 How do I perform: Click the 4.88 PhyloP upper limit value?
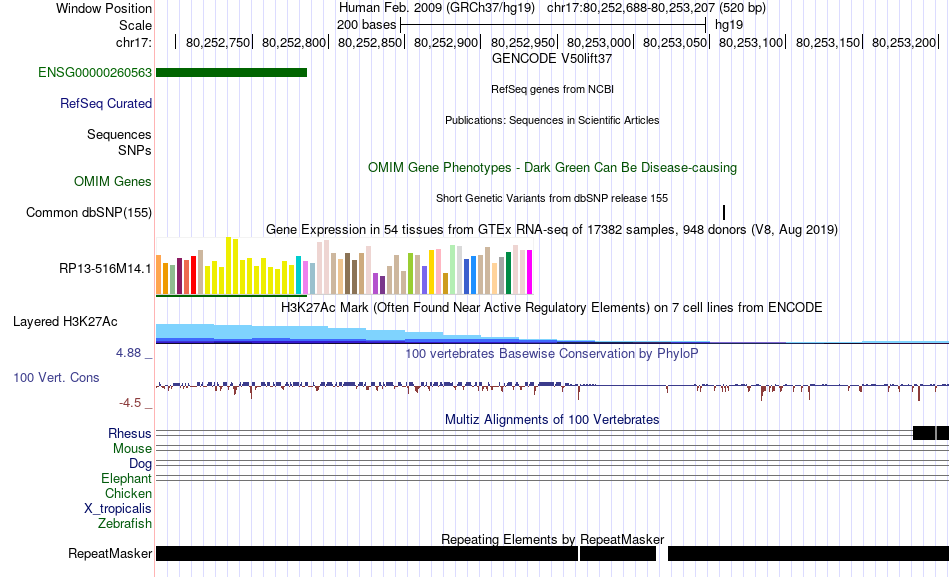tap(128, 353)
